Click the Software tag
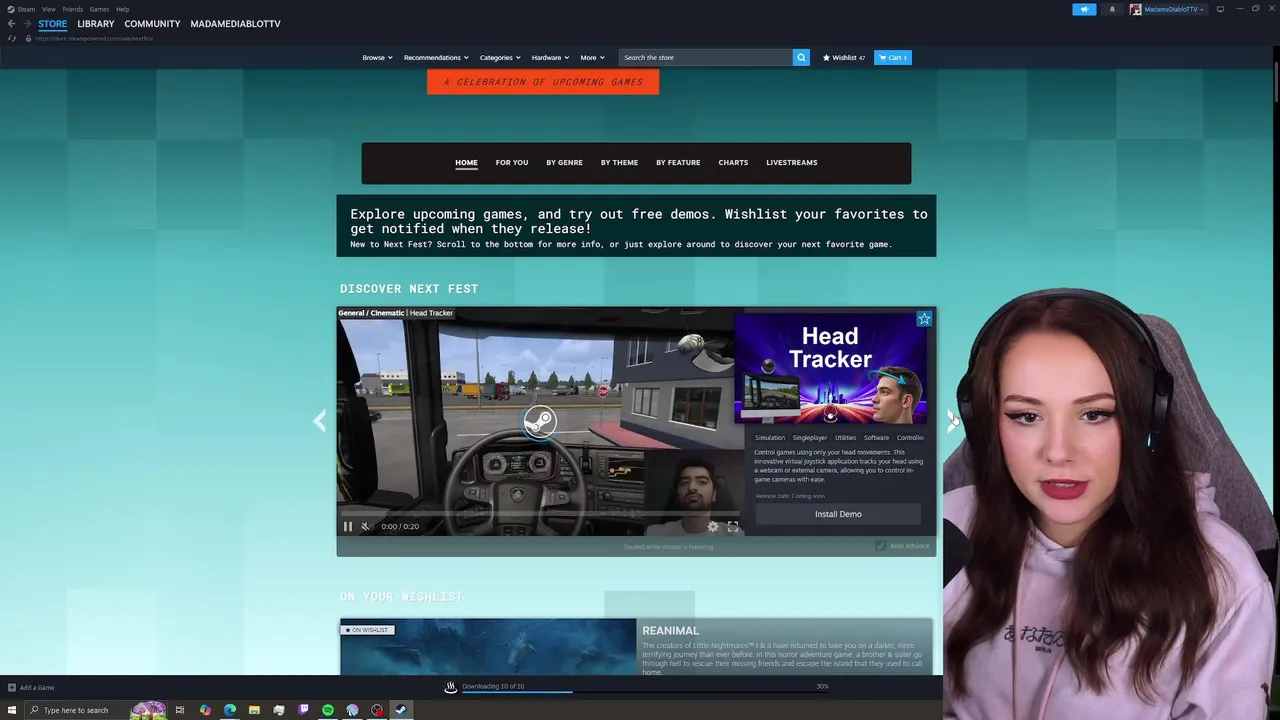 877,438
